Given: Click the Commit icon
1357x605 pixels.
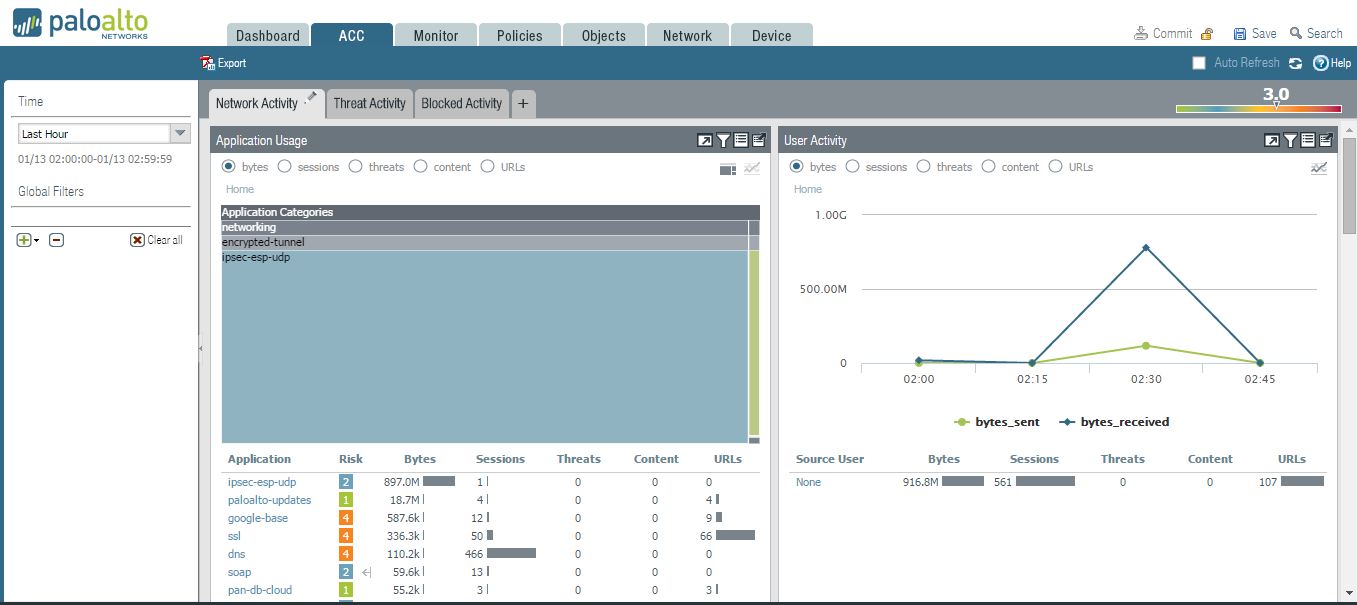Looking at the screenshot, I should [1141, 33].
